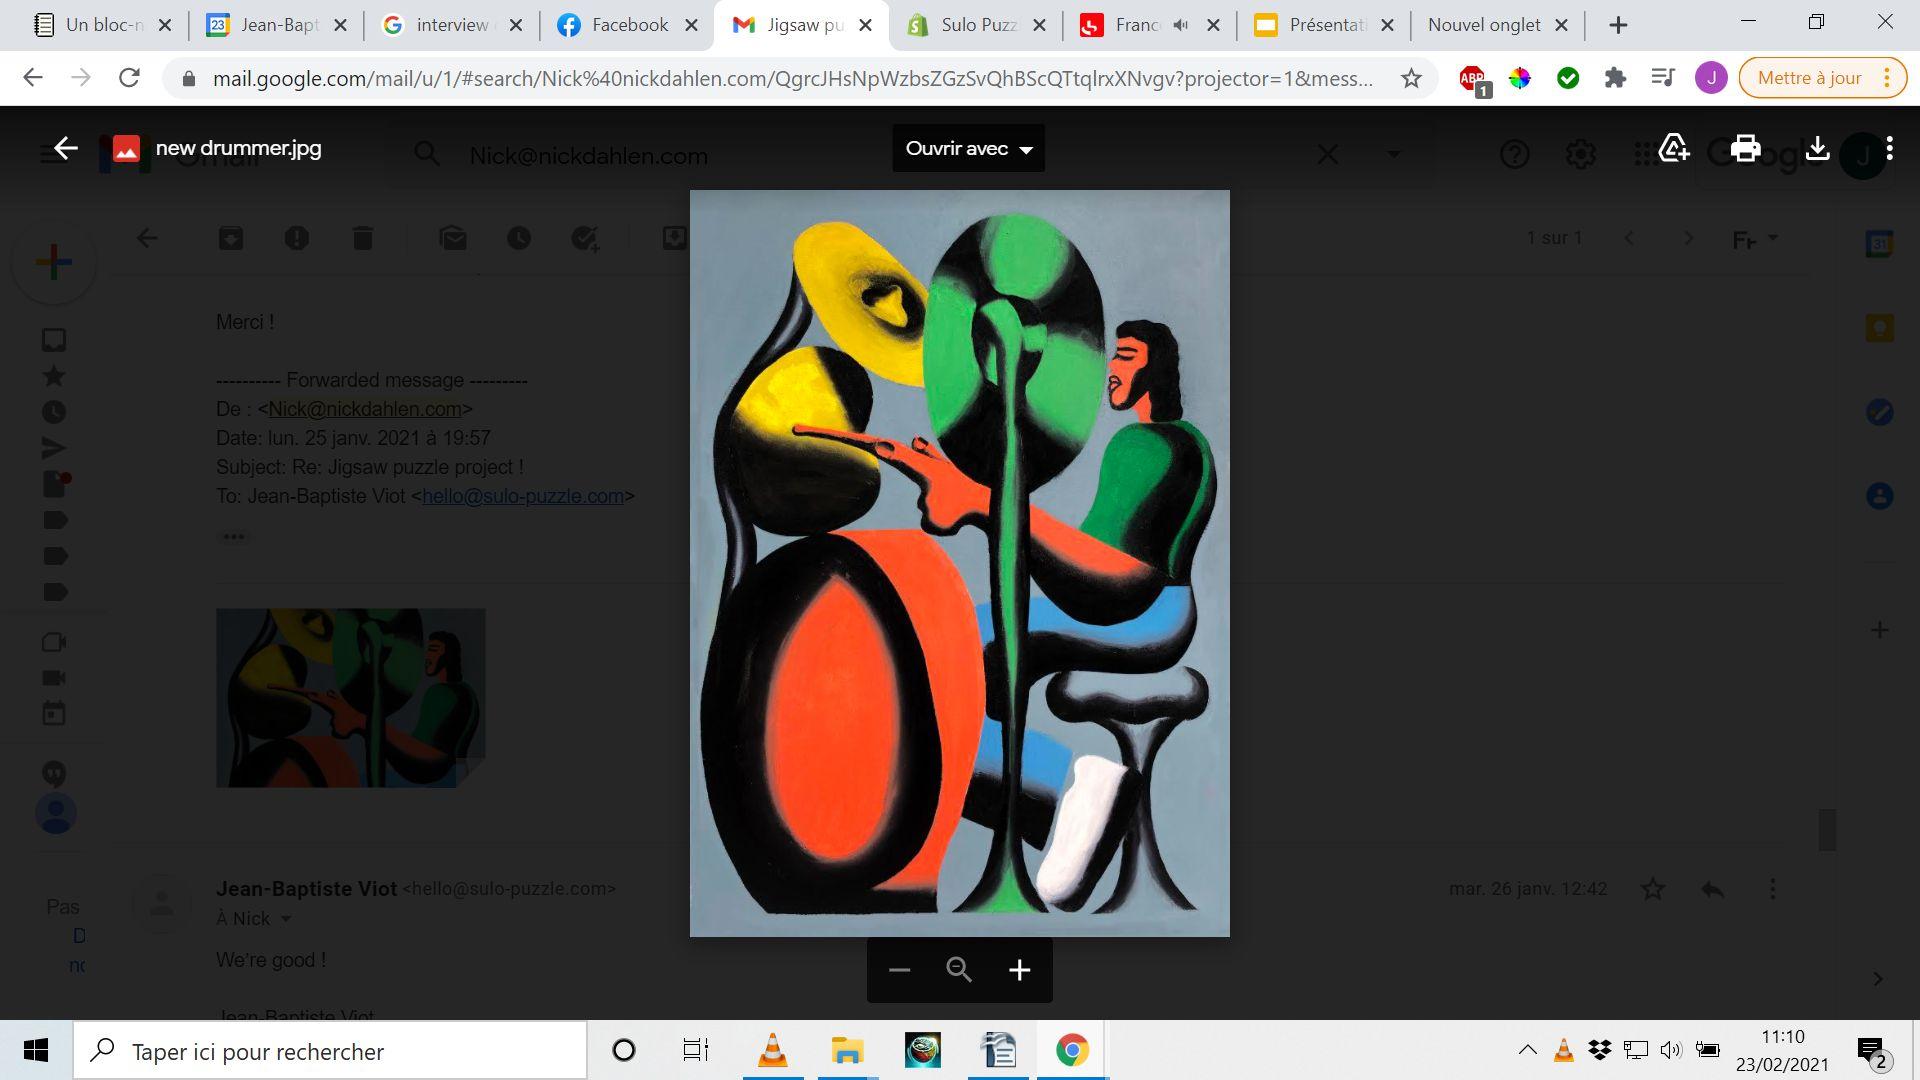This screenshot has height=1080, width=1920.
Task: Zoom in with plus button
Action: 1019,970
